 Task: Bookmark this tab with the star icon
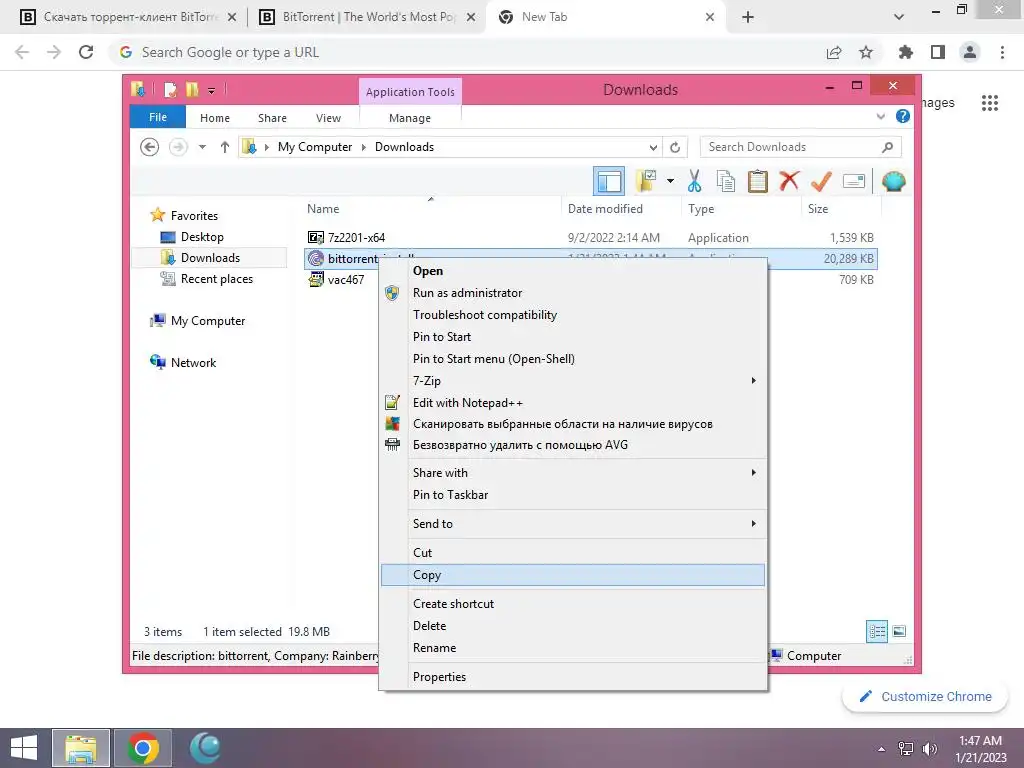click(866, 52)
